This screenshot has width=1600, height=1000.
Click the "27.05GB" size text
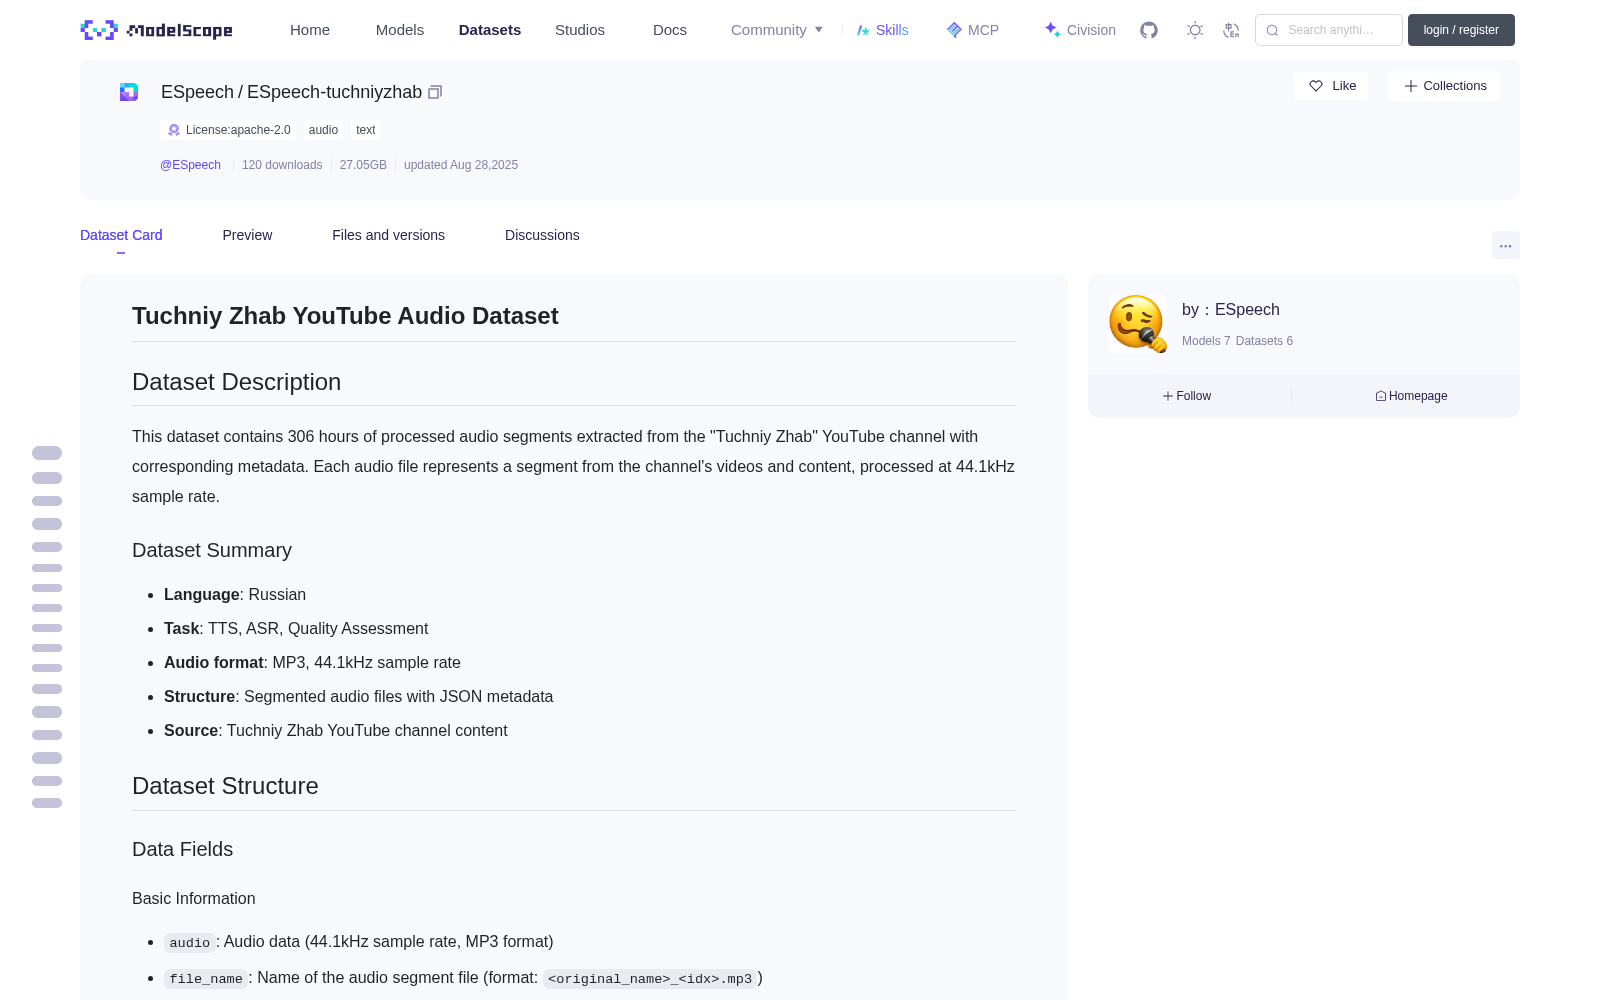363,165
